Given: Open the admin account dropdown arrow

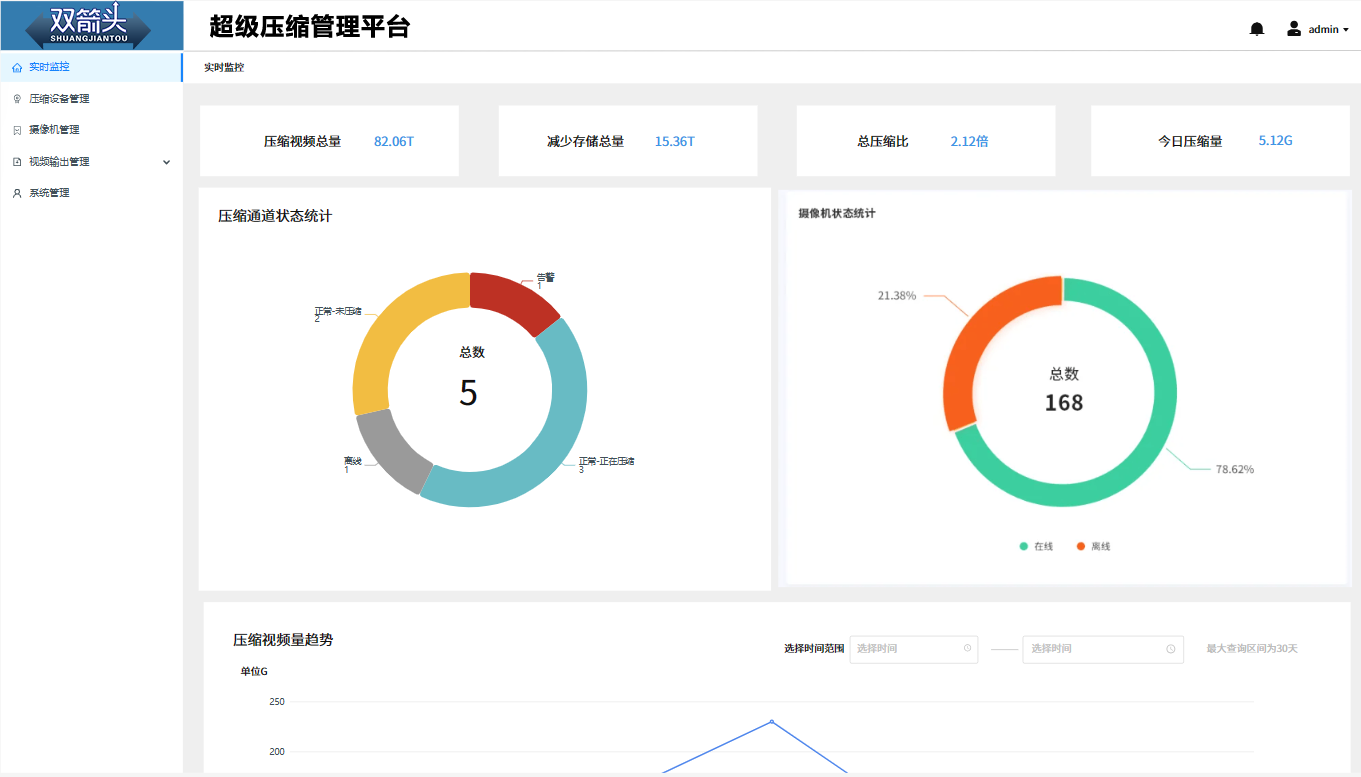Looking at the screenshot, I should click(1346, 30).
